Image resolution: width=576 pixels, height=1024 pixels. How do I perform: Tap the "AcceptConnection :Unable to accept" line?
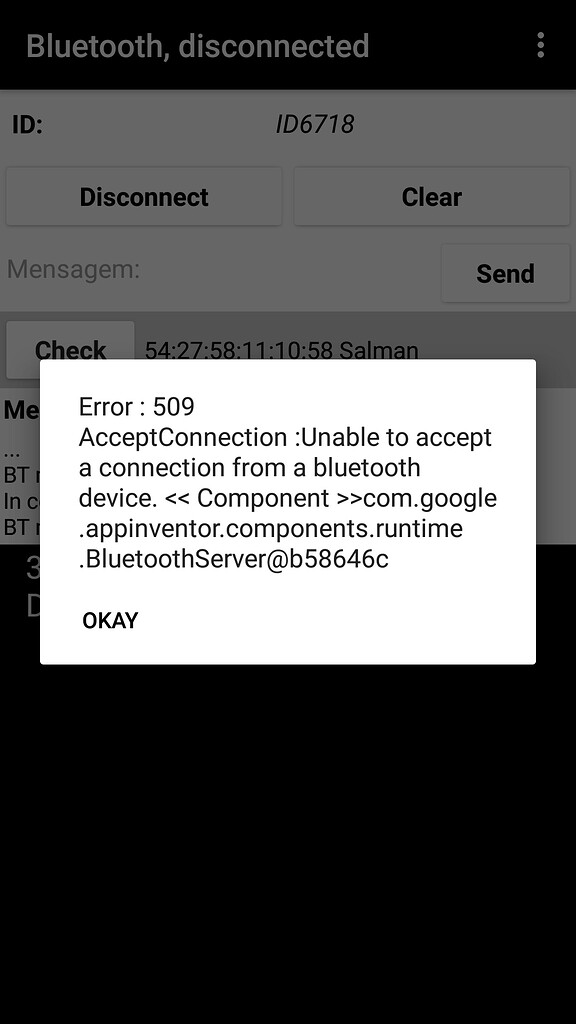point(285,437)
